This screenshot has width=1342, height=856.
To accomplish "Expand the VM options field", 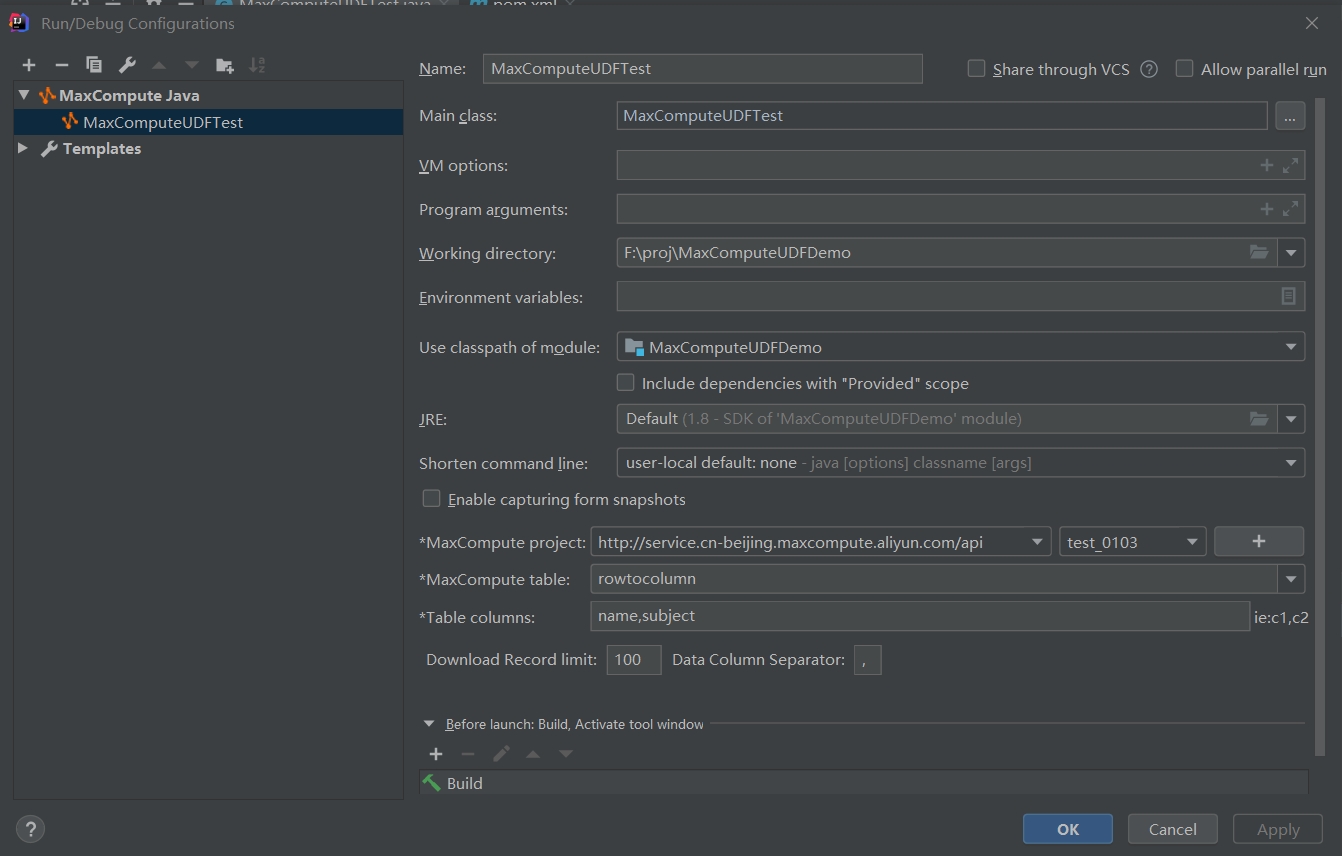I will click(x=1291, y=165).
